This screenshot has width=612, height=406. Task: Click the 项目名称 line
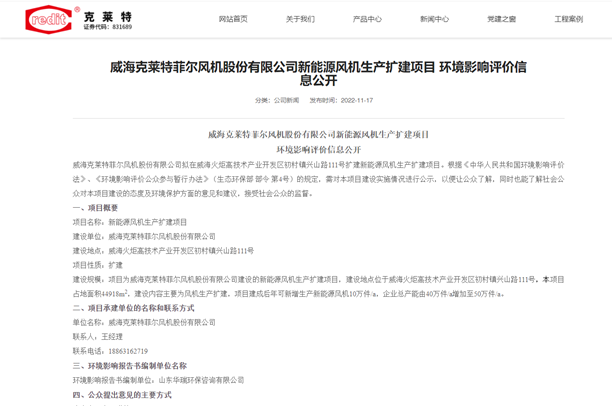tap(130, 222)
